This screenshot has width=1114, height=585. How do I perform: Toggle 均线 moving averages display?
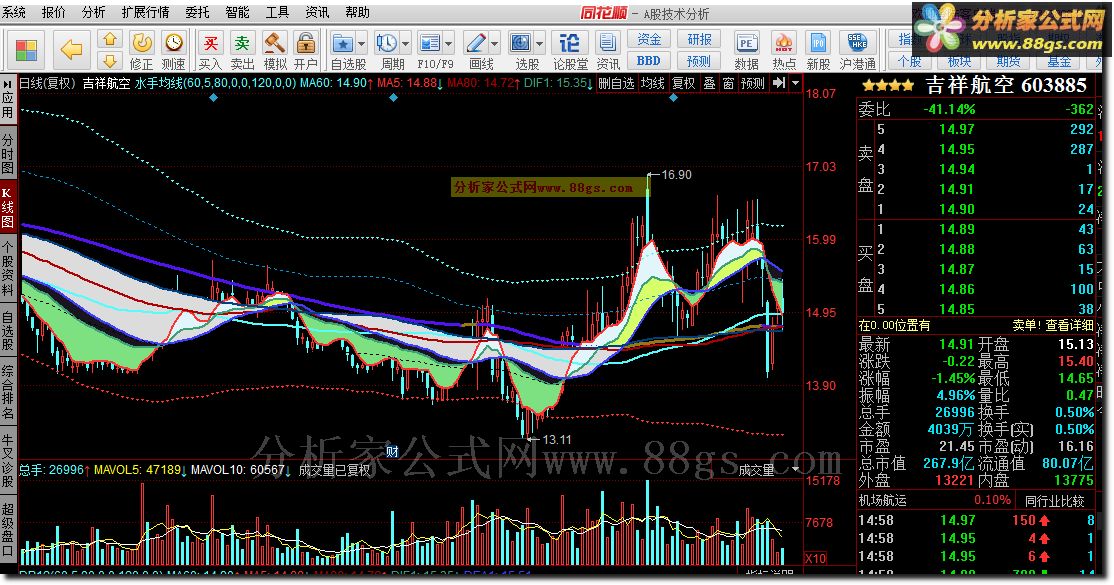pos(653,83)
